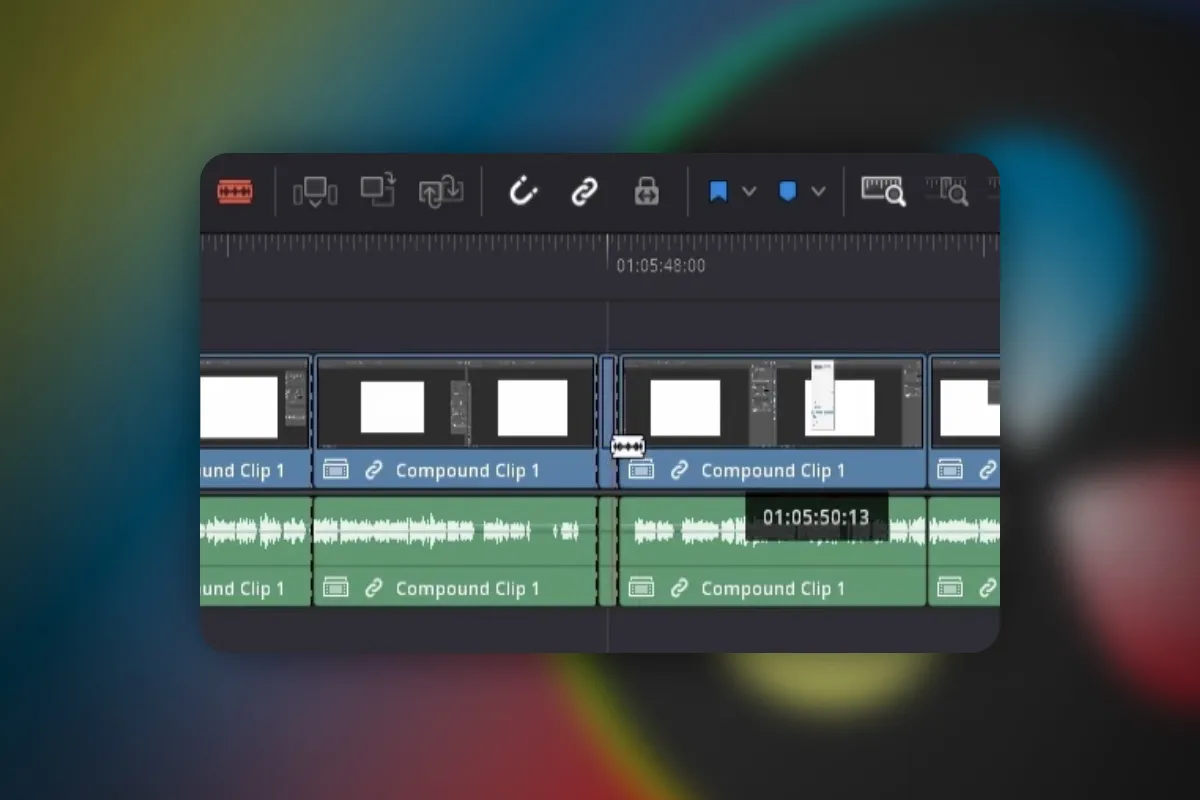
Task: Click the 01:05:48:00 timecode on ruler
Action: coord(660,265)
